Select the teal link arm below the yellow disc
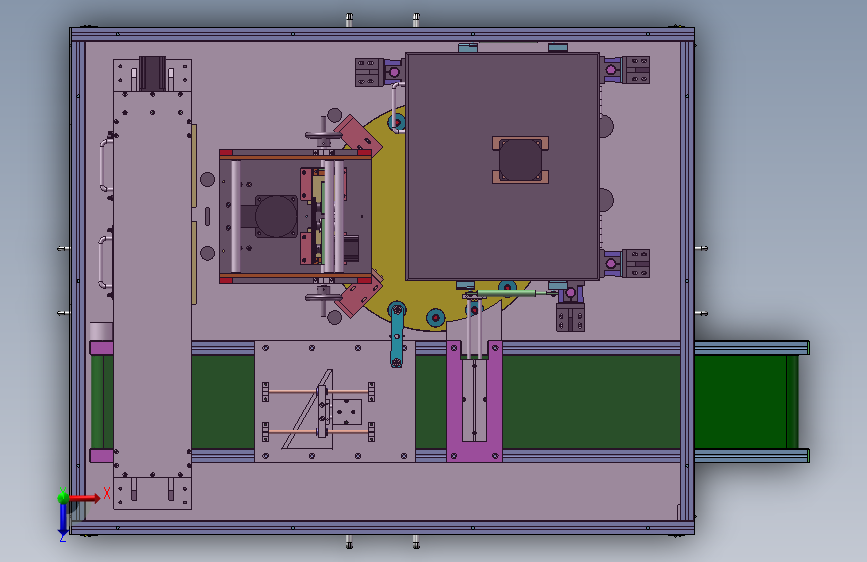Screen dimensions: 867x562 point(396,335)
